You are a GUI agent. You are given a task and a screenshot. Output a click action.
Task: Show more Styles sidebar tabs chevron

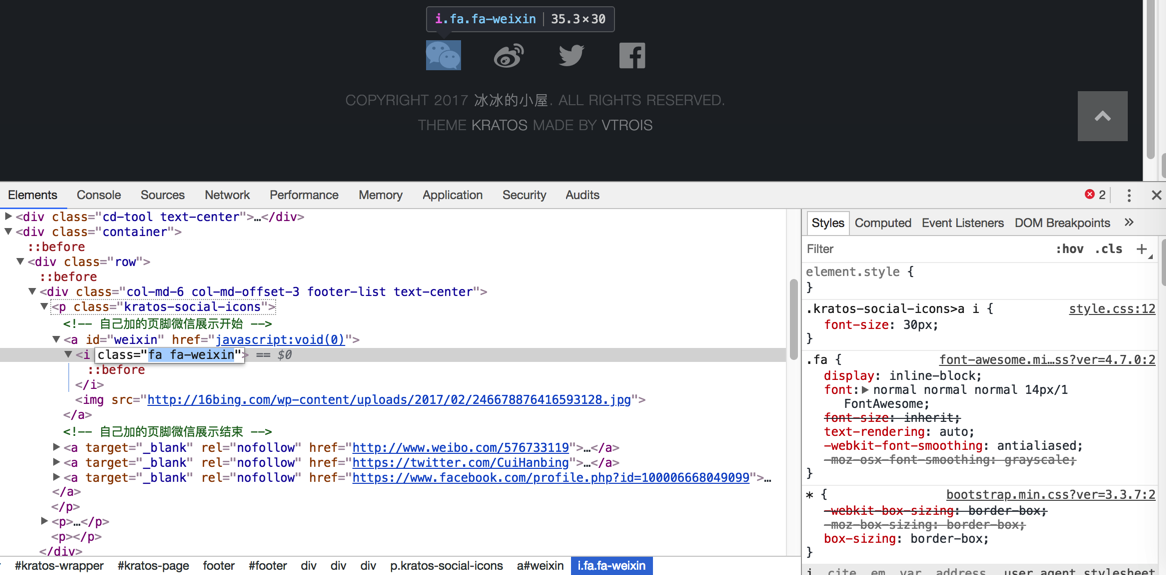point(1128,222)
